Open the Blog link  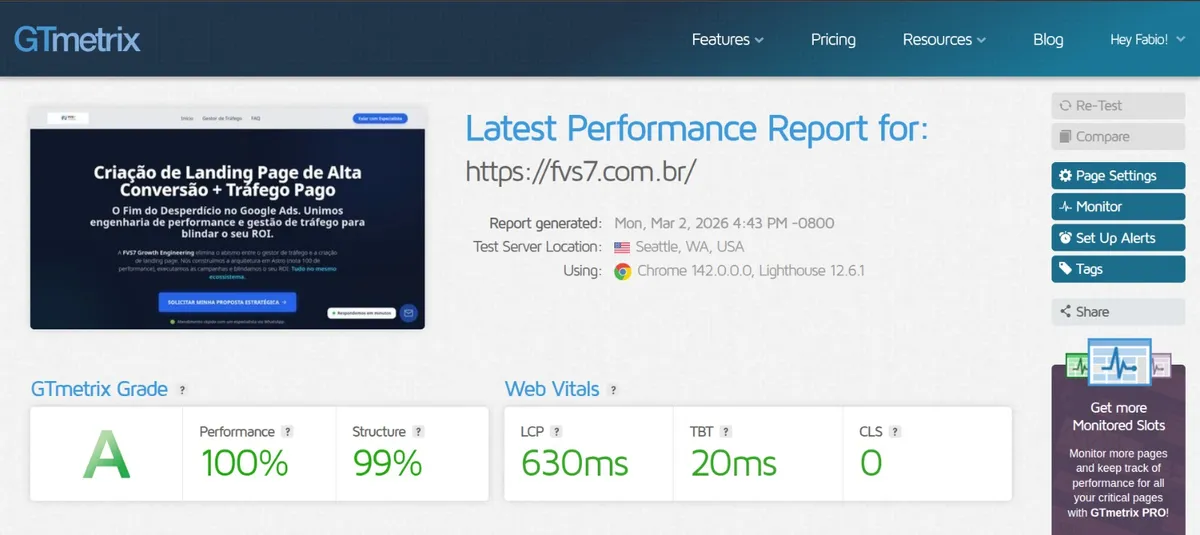[x=1048, y=40]
